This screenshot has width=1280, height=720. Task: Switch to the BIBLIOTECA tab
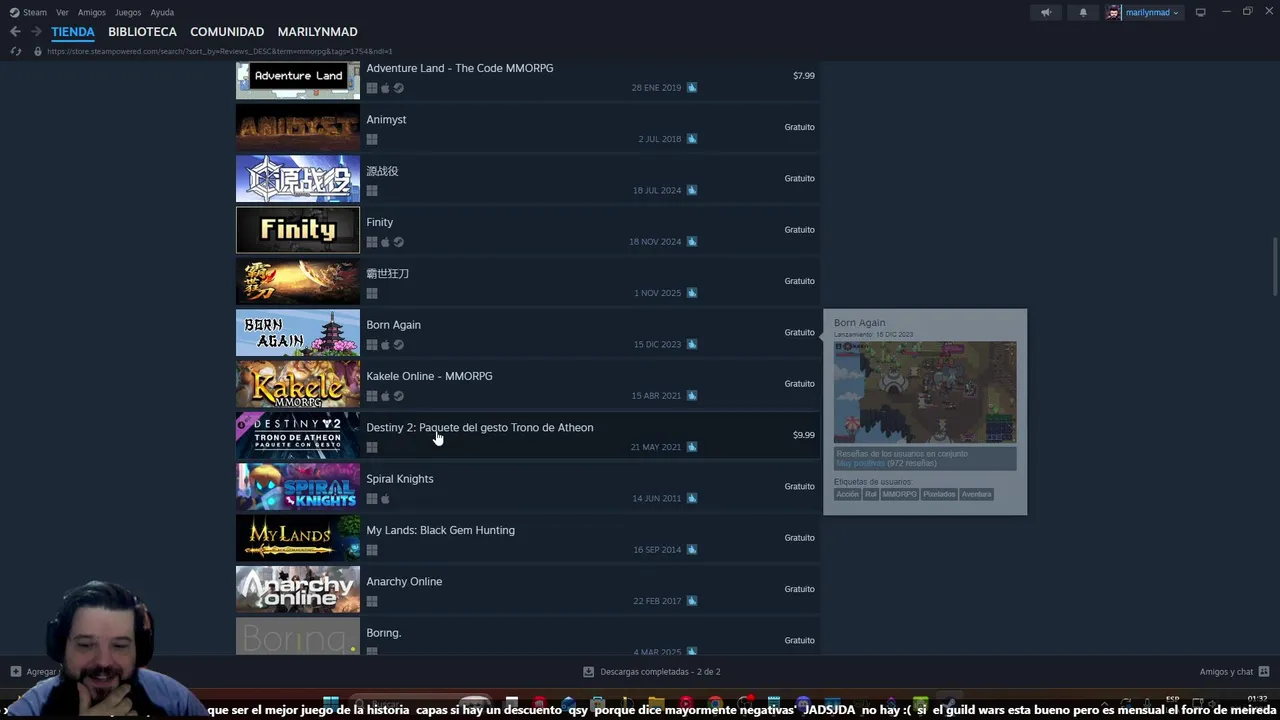[142, 32]
